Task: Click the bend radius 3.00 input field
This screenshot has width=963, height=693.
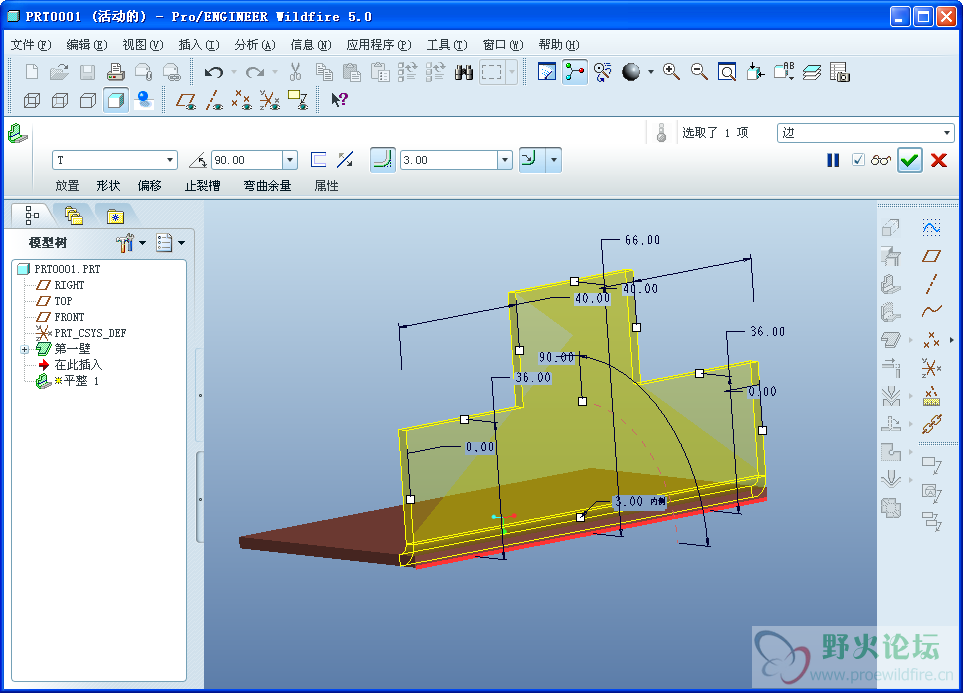Action: tap(447, 160)
